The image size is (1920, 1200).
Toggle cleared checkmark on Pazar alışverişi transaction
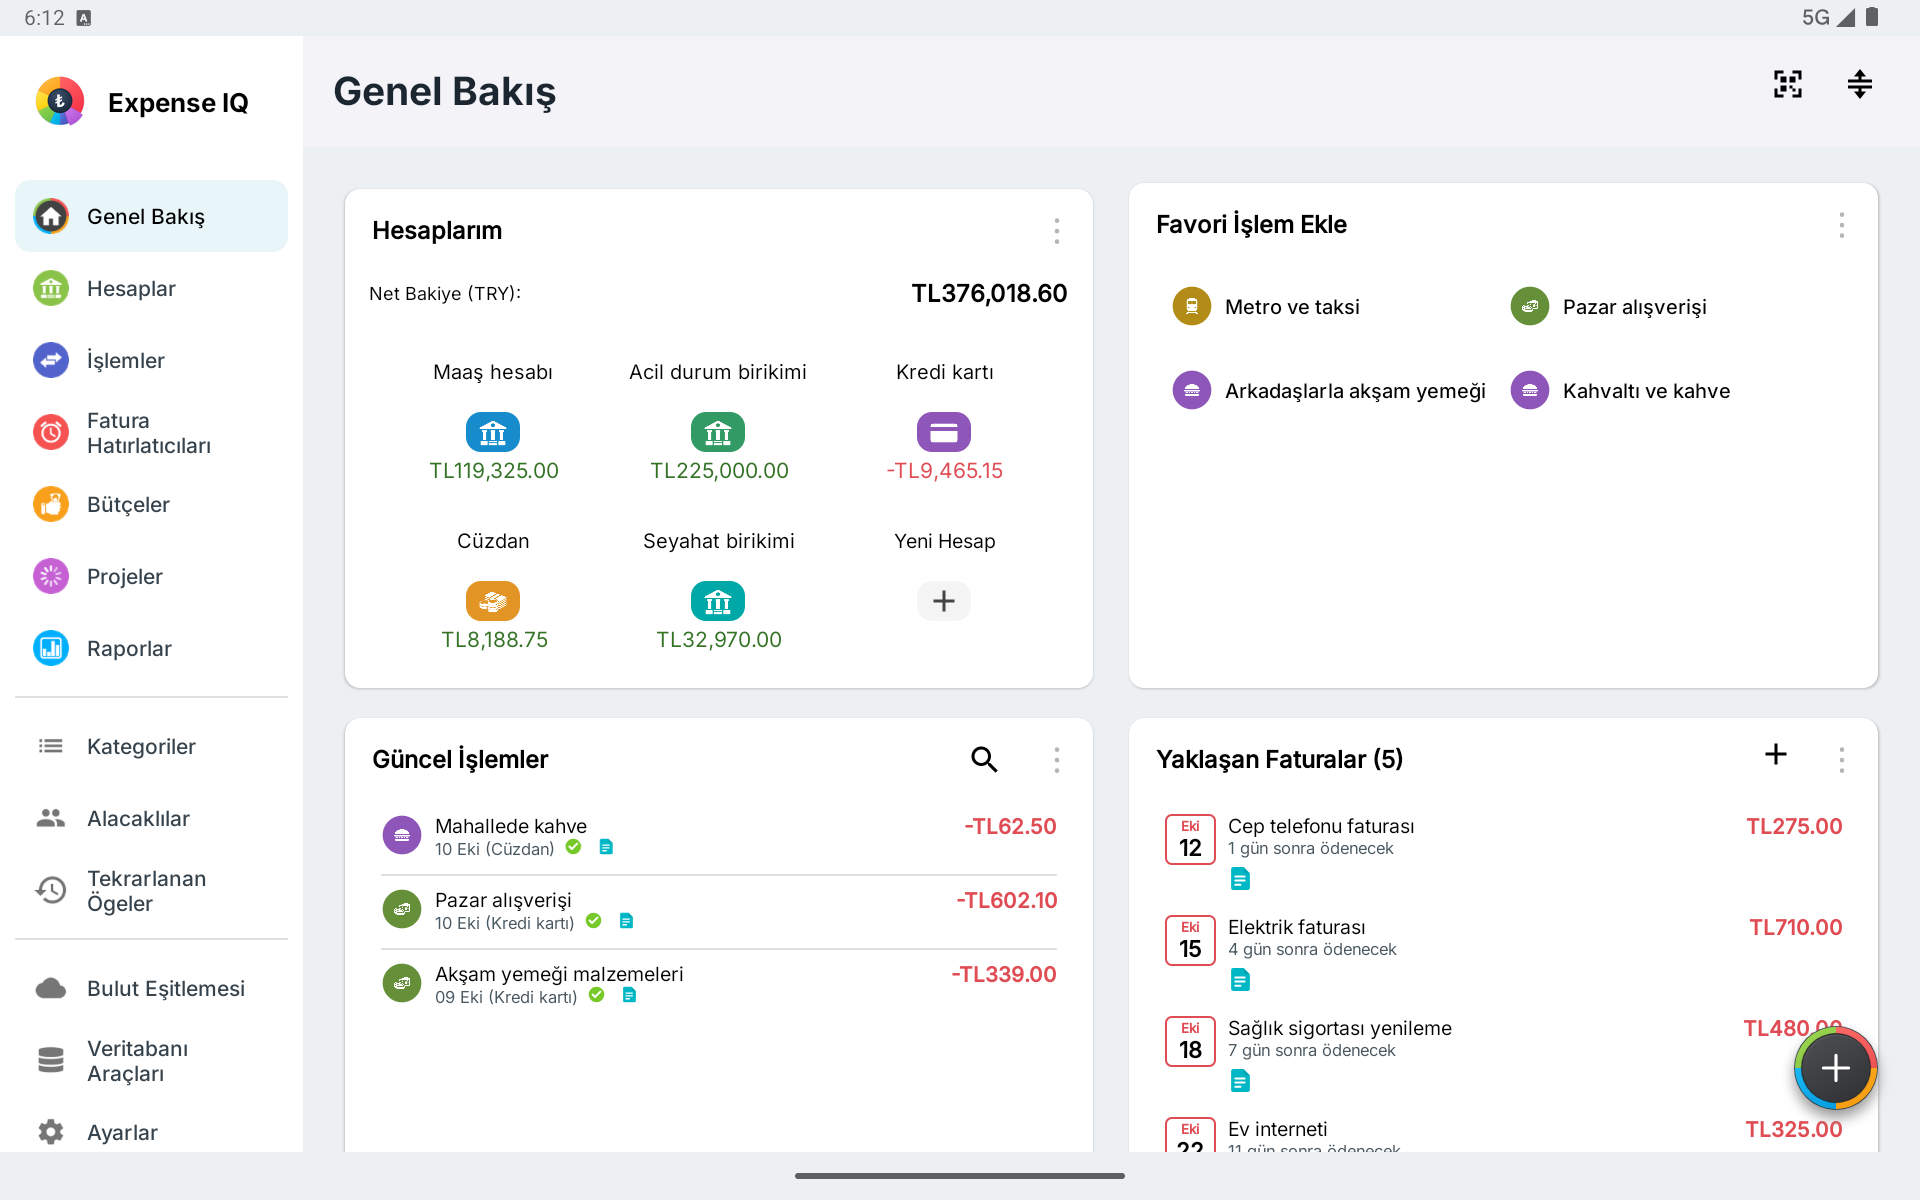pyautogui.click(x=593, y=921)
